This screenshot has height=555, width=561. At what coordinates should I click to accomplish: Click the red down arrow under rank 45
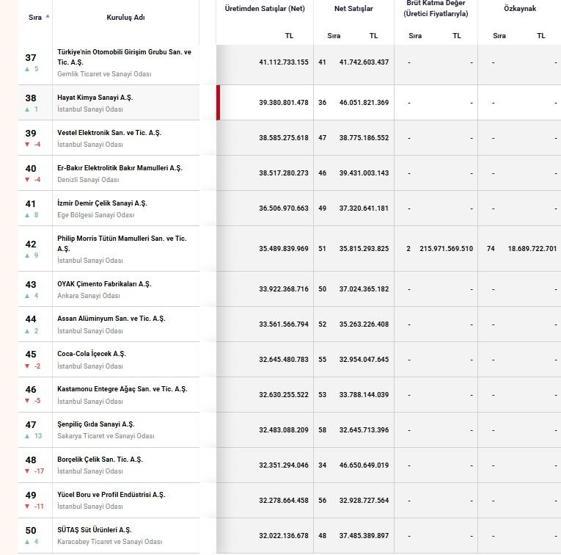(27, 366)
